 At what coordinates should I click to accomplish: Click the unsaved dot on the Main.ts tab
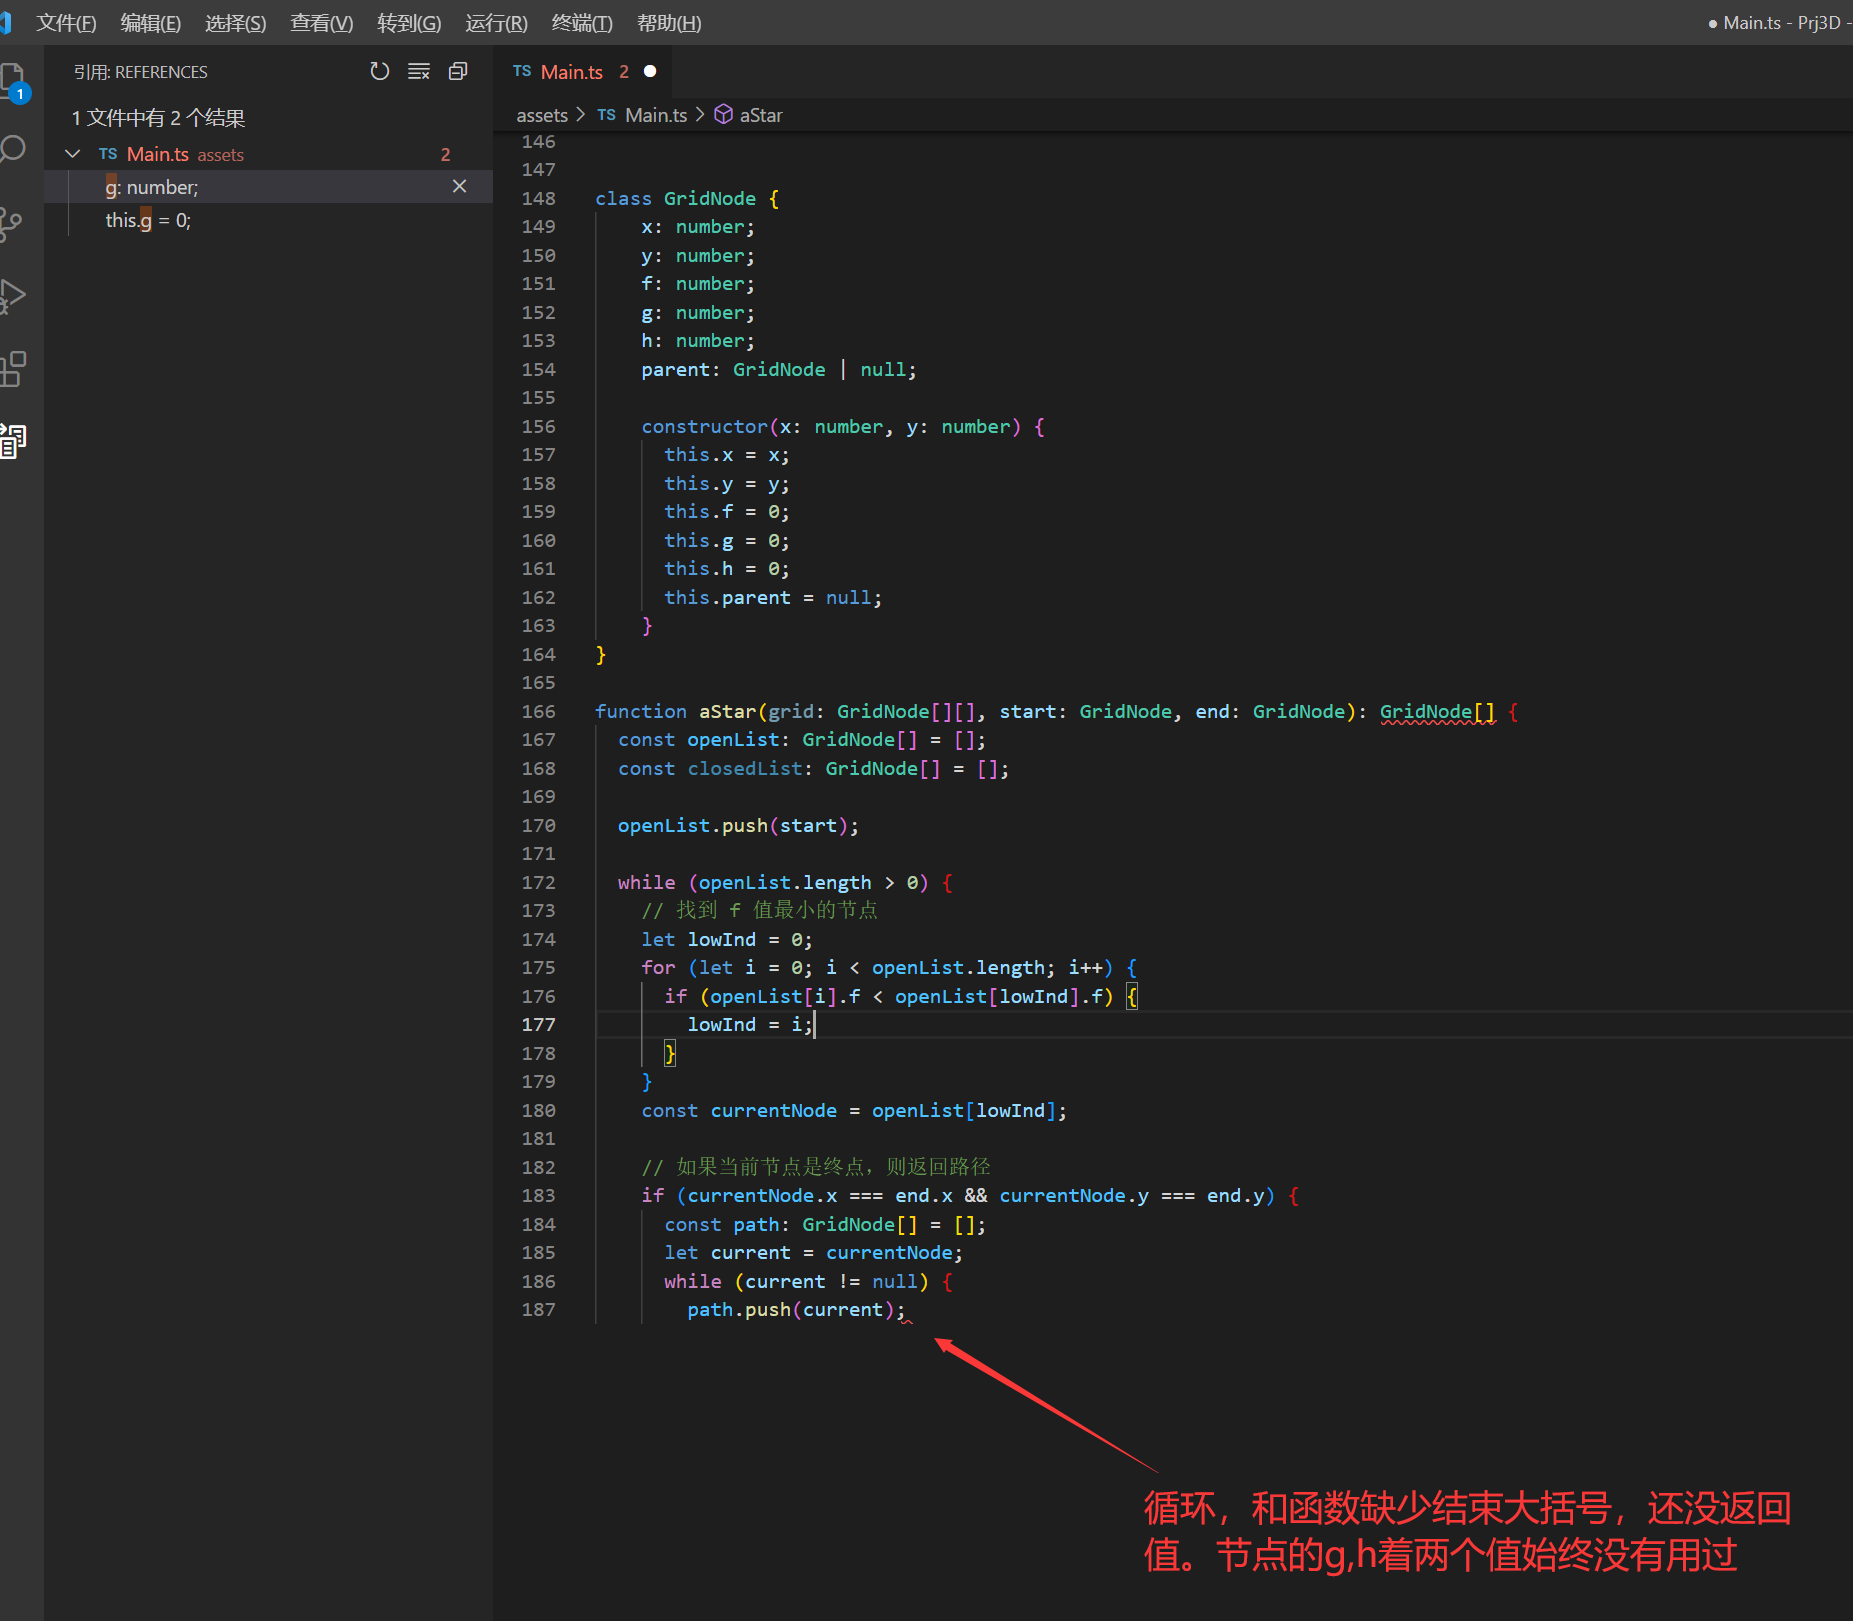[x=650, y=71]
